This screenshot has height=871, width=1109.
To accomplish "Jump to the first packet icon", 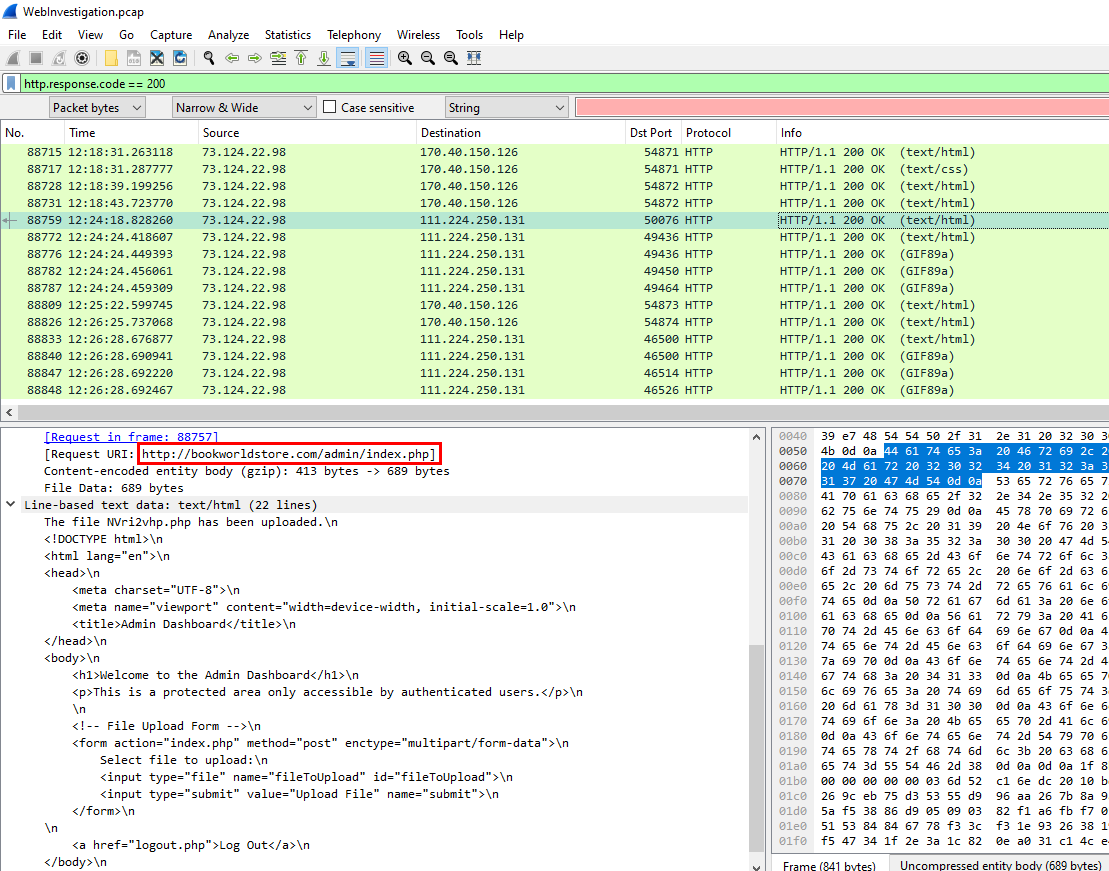I will (301, 58).
